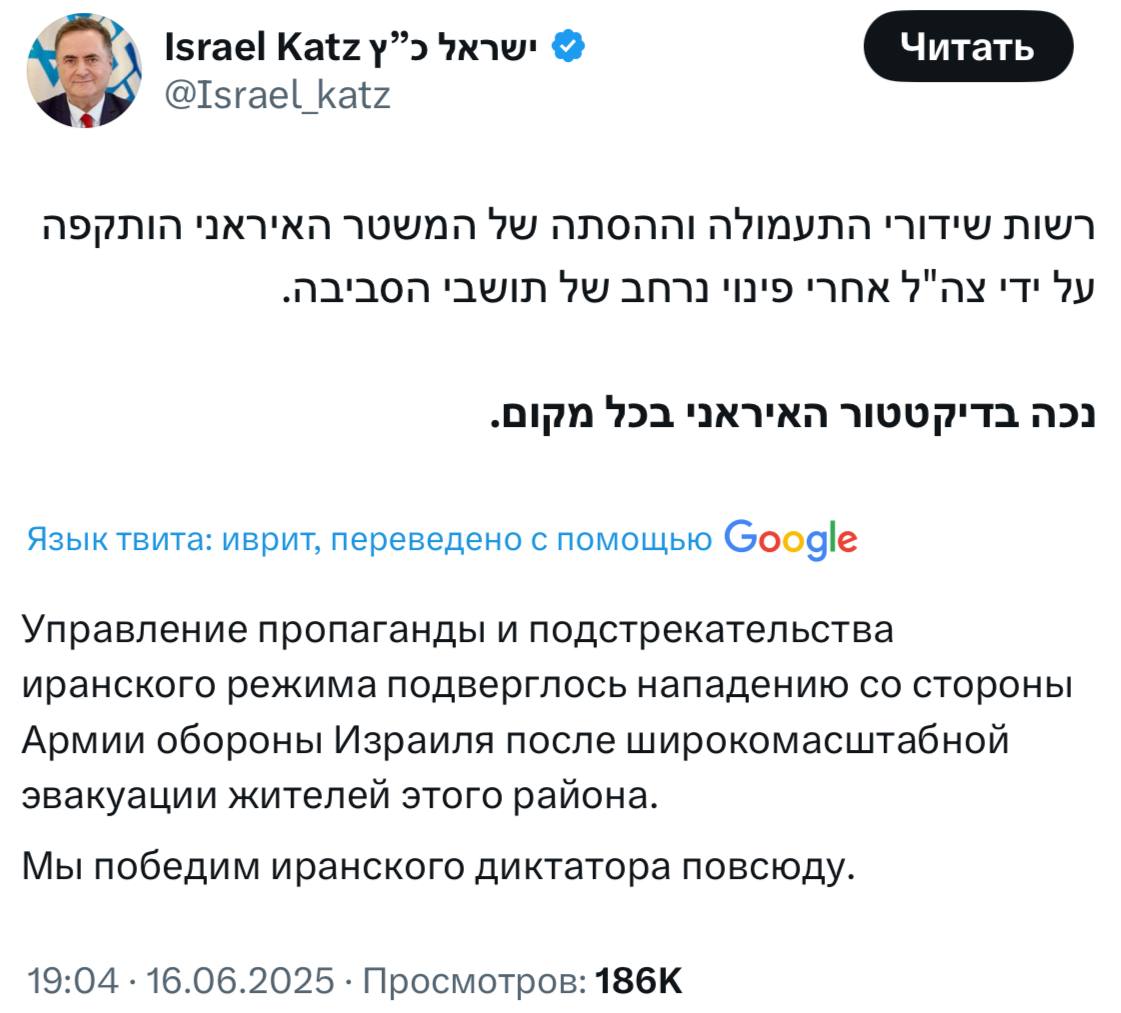
Task: Click the Google logo
Action: 790,539
